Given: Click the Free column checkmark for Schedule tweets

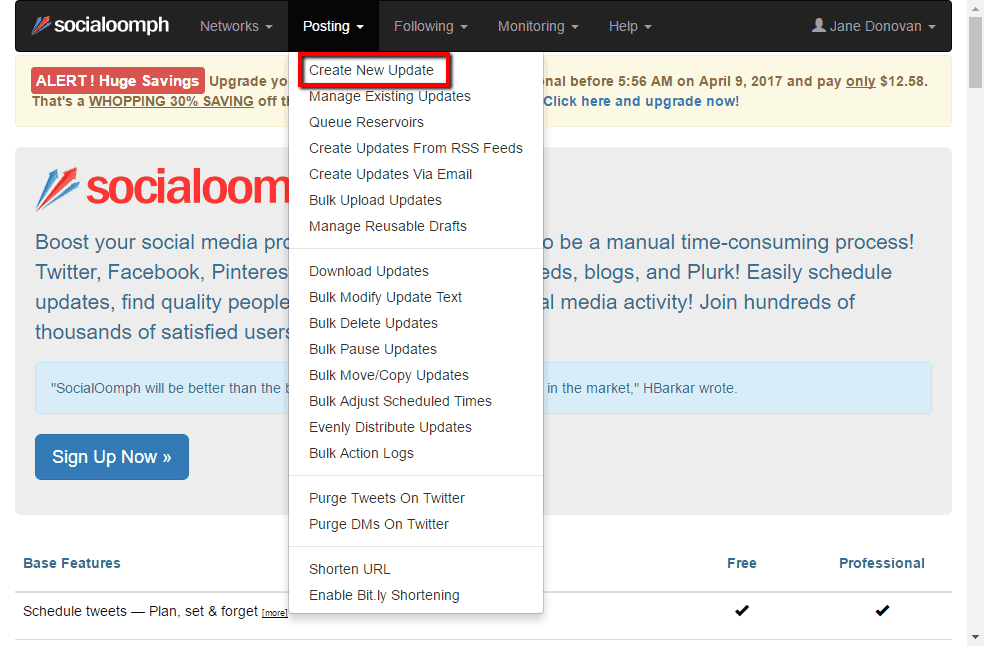Looking at the screenshot, I should [x=742, y=610].
